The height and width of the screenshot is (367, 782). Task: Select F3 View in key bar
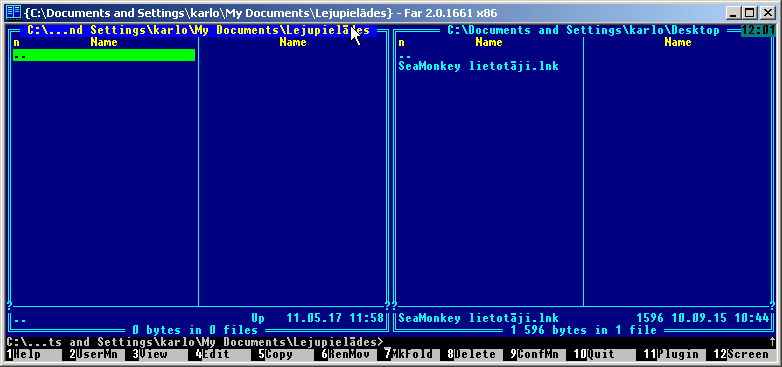[x=156, y=355]
